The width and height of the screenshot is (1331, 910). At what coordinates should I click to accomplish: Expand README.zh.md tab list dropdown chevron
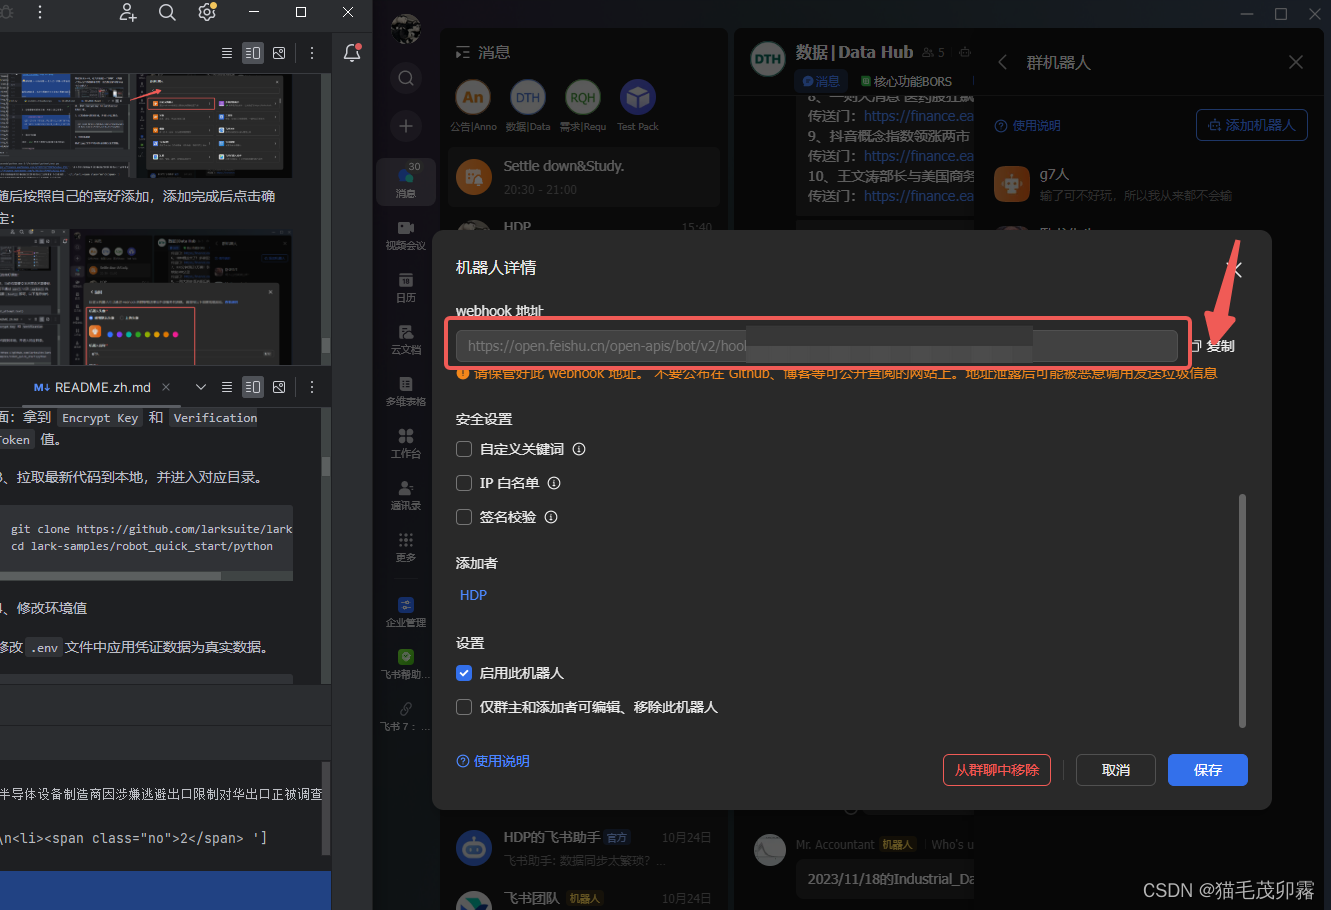(201, 387)
